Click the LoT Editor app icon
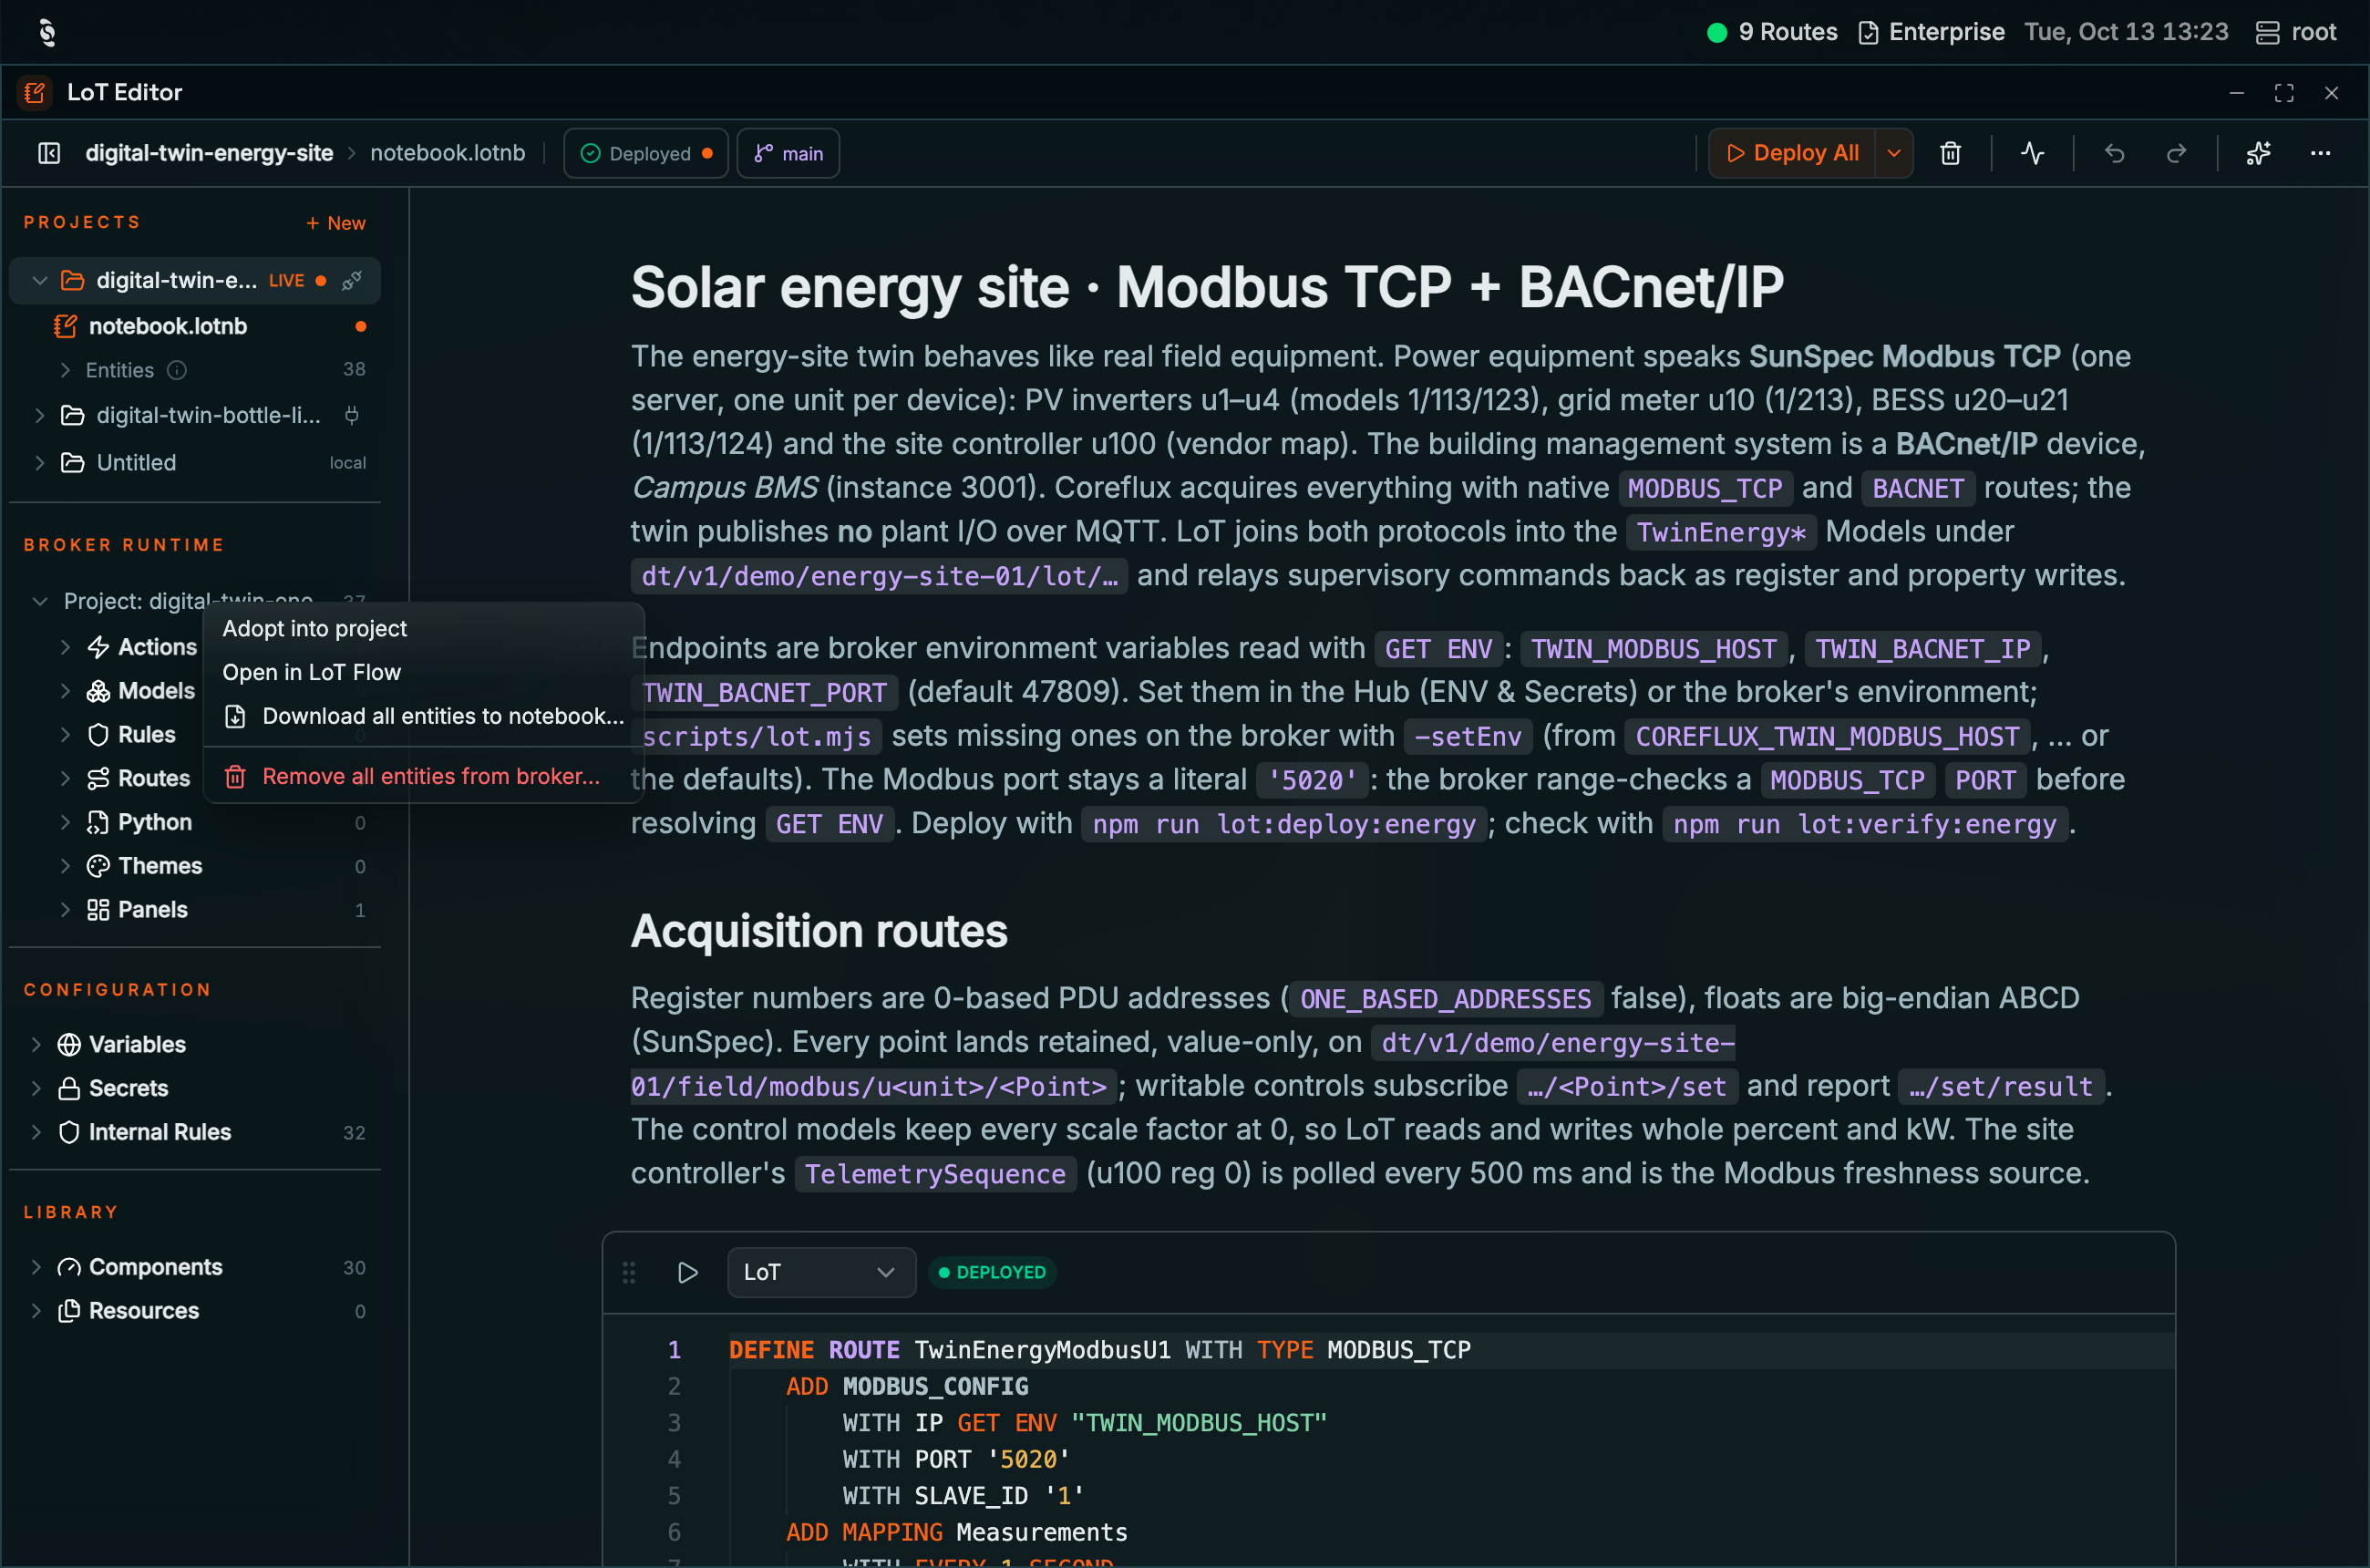Screen dimensions: 2370x1568 35,92
